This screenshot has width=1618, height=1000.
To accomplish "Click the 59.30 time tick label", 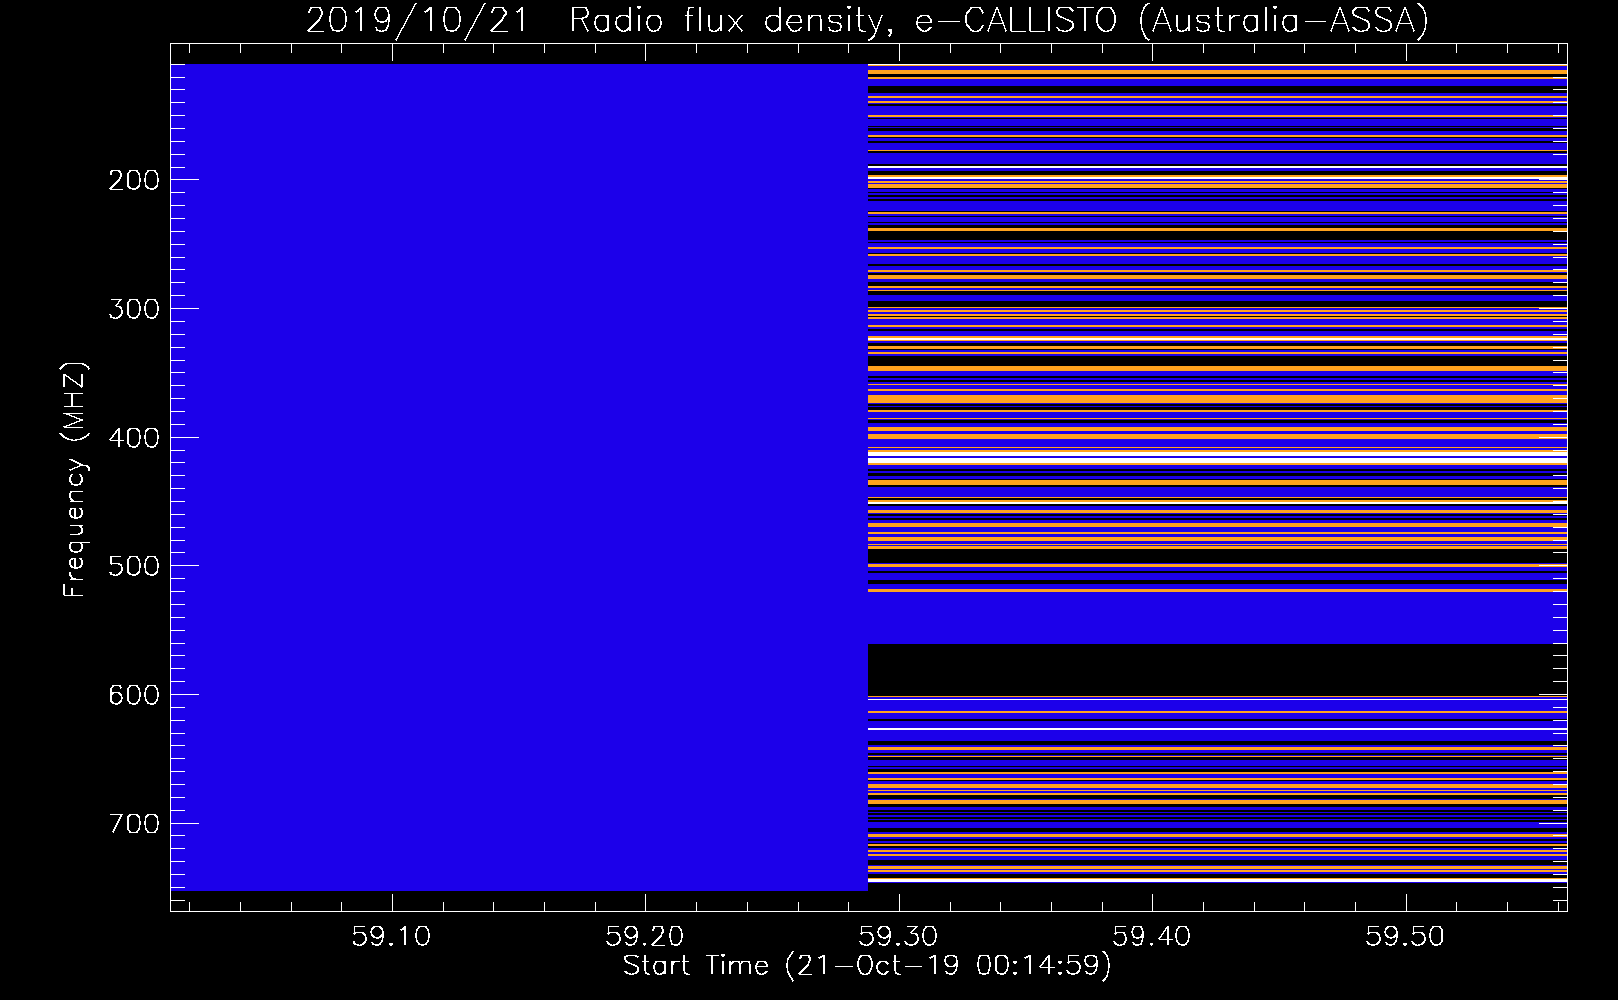I will point(899,937).
